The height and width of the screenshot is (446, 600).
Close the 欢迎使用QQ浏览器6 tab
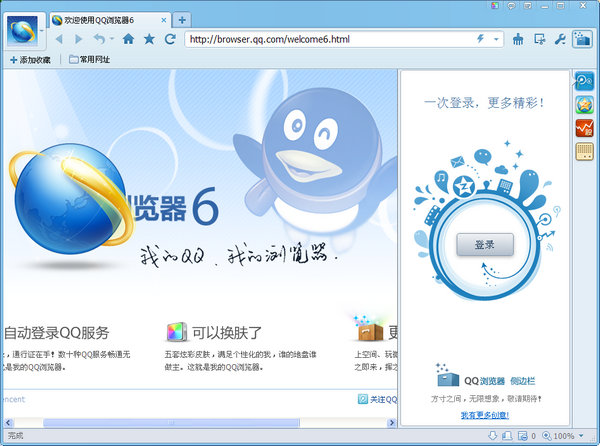(164, 20)
